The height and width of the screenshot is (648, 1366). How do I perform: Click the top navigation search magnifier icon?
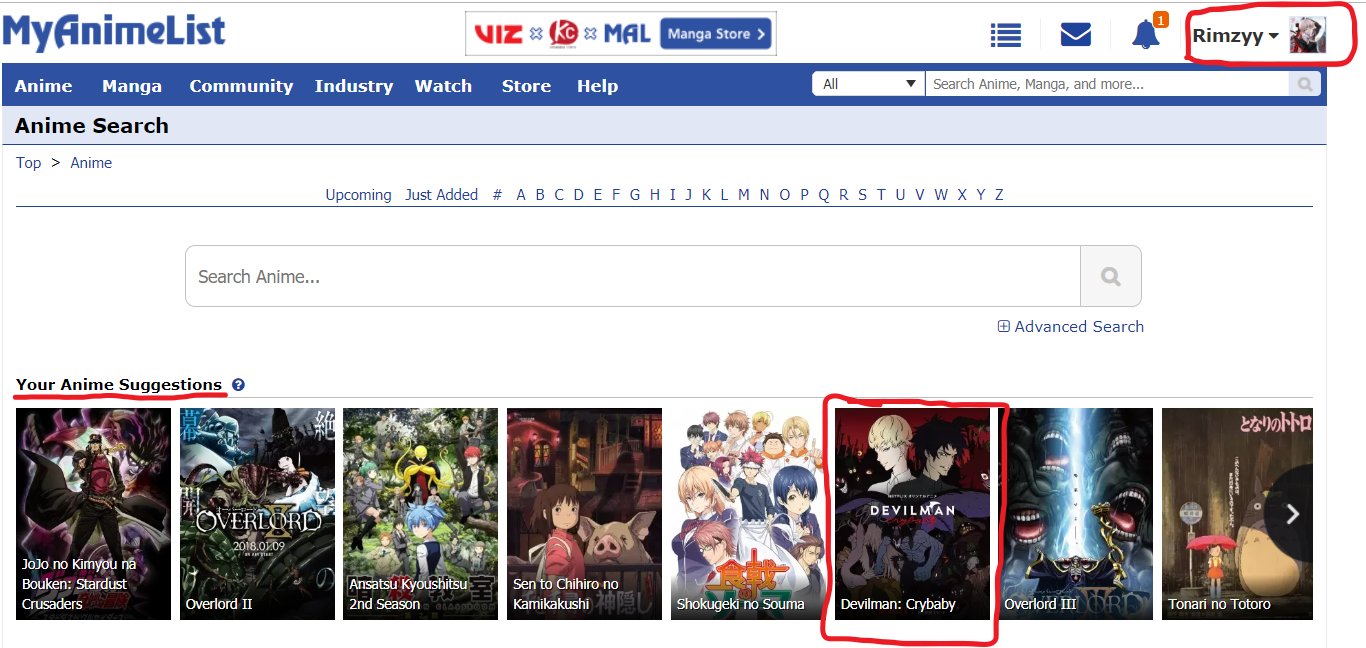1304,85
